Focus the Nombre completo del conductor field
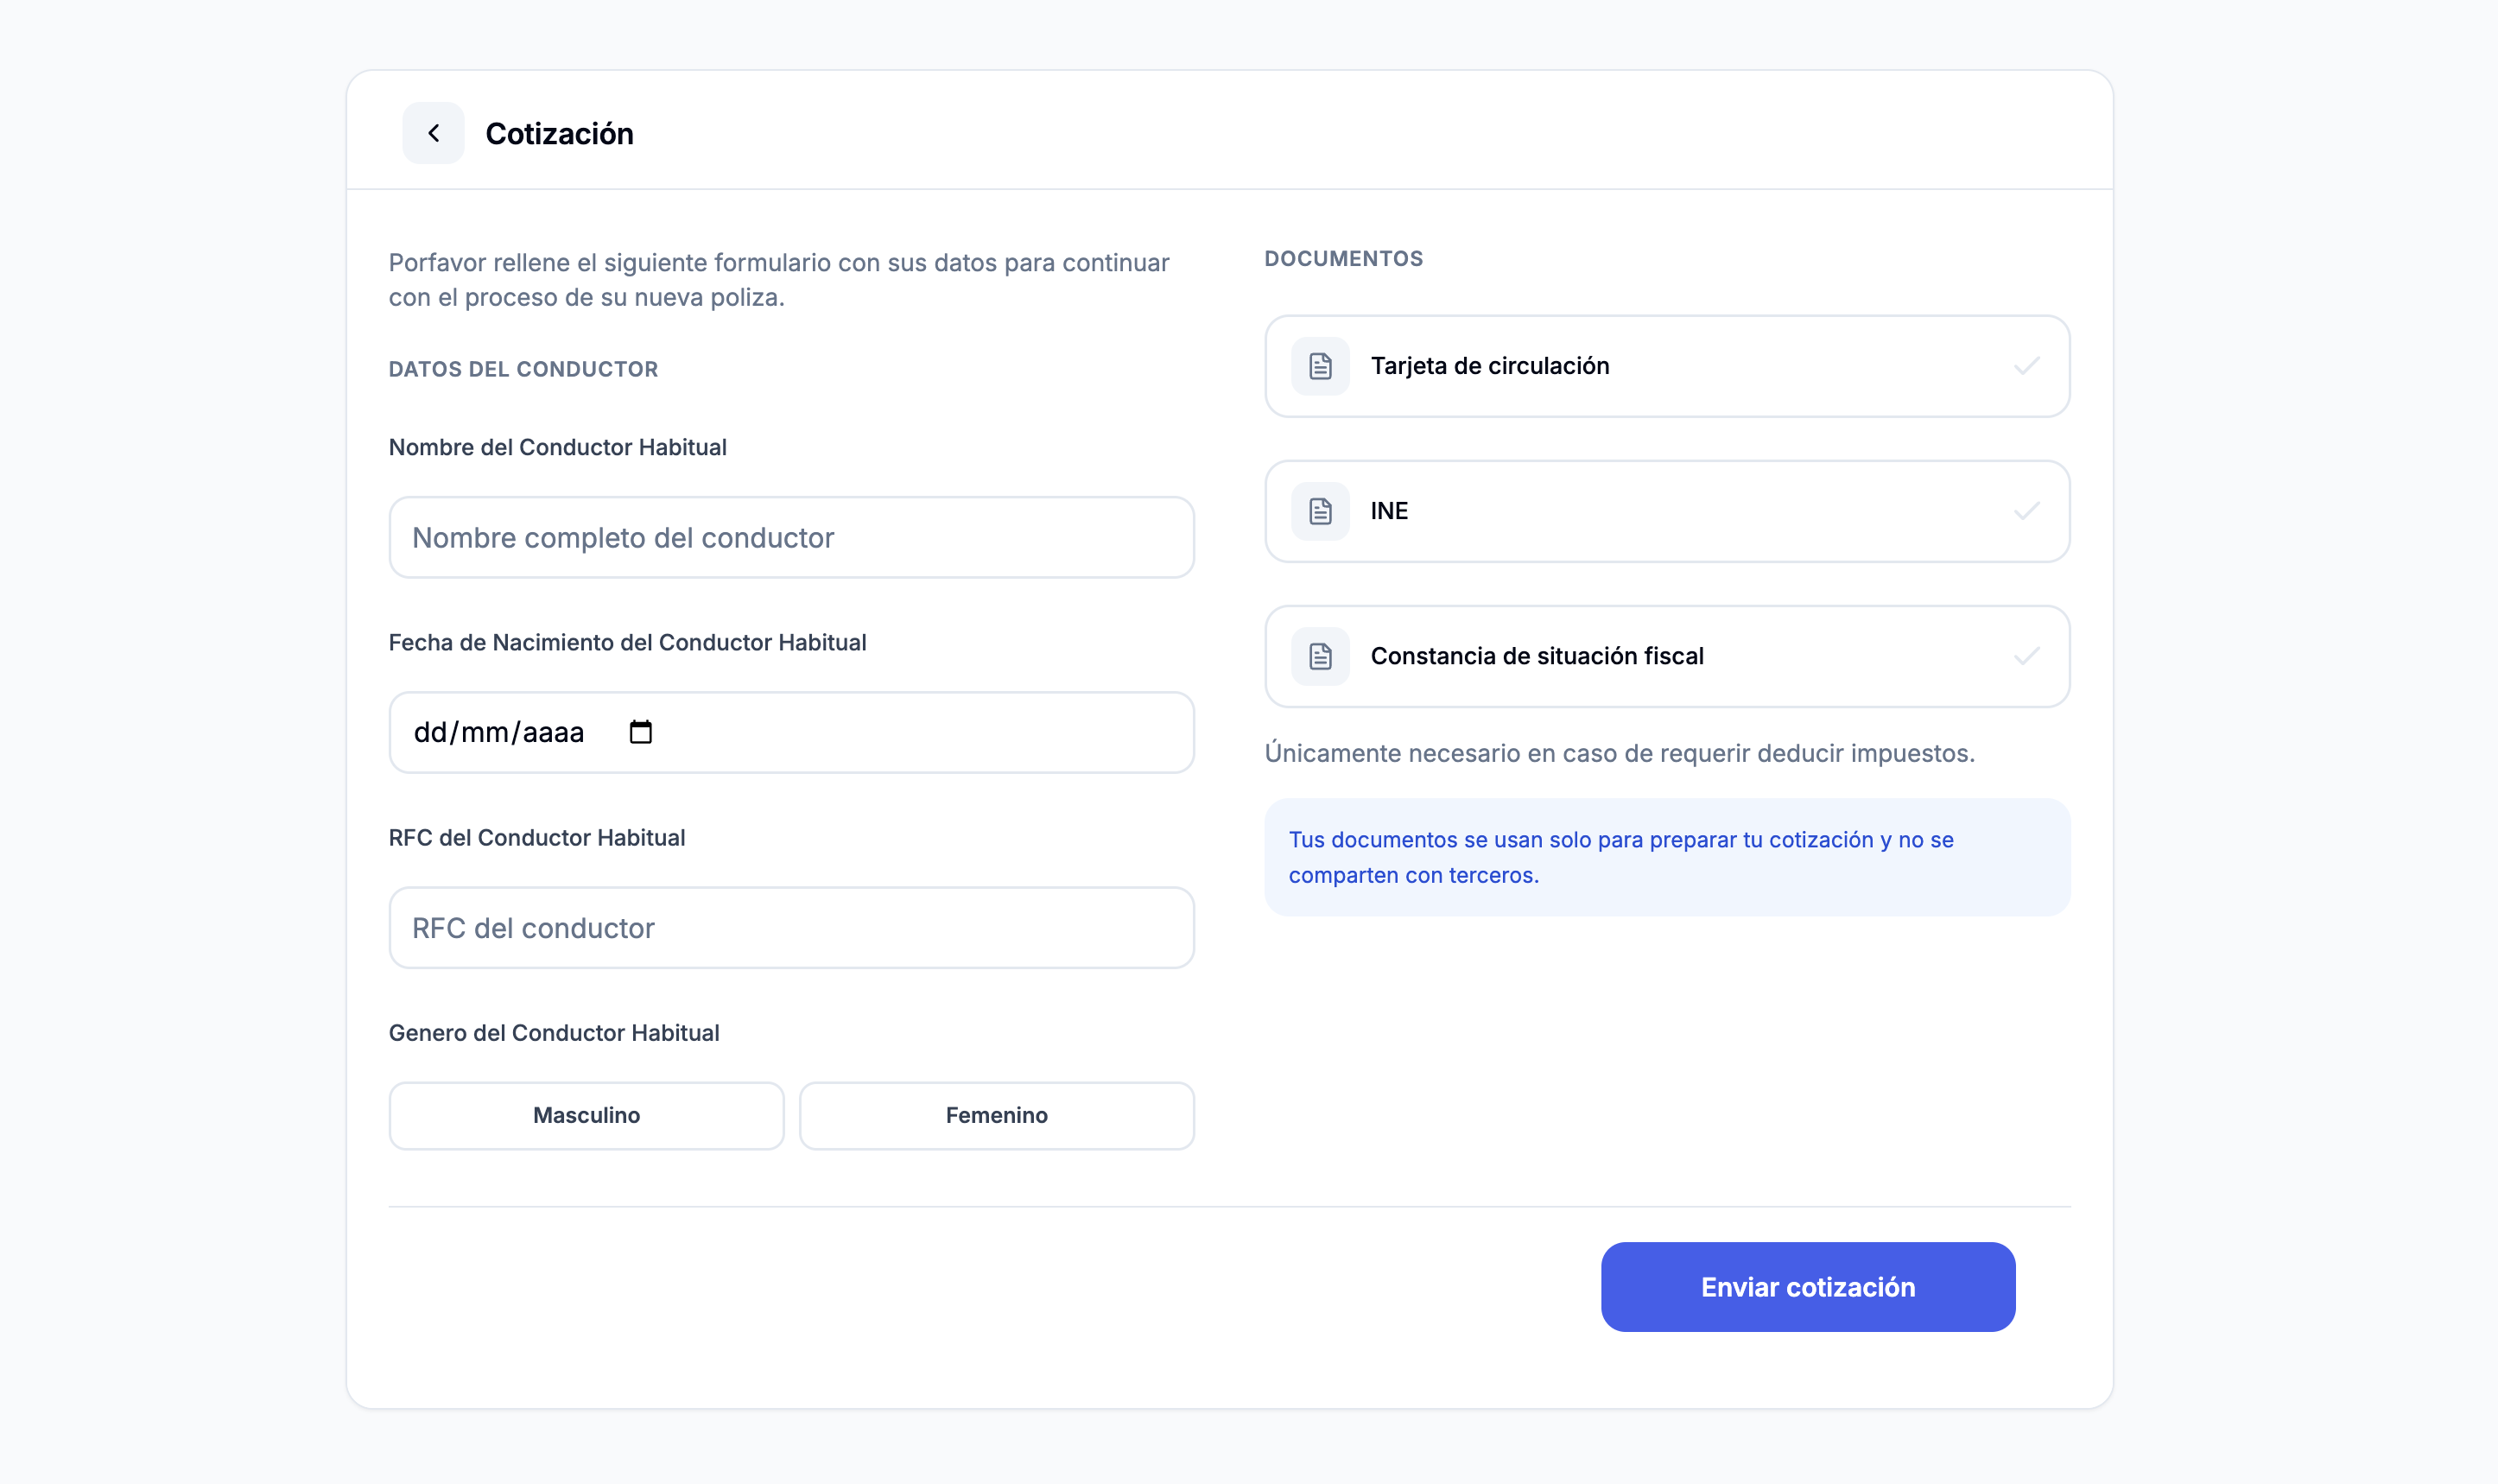2498x1484 pixels. point(791,537)
